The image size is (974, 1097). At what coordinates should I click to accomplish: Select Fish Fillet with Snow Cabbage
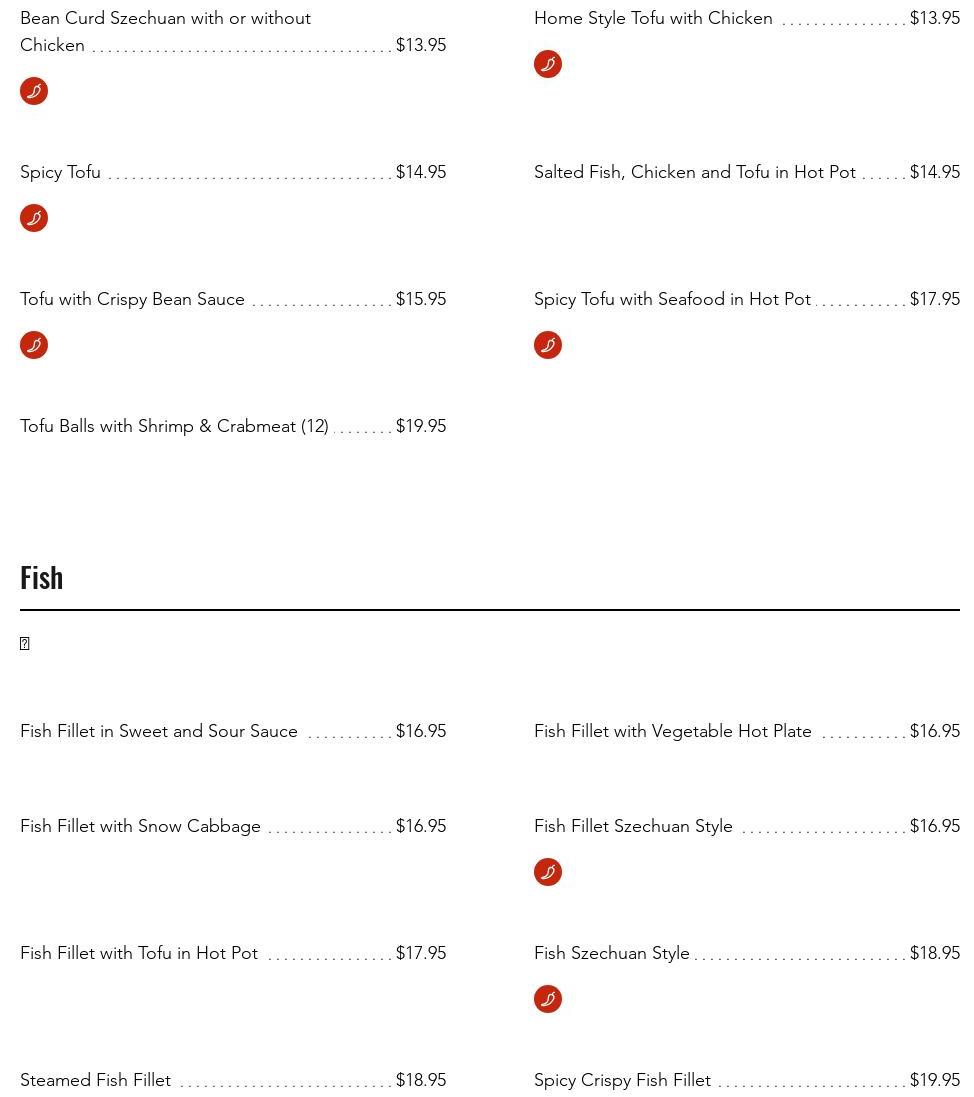140,826
